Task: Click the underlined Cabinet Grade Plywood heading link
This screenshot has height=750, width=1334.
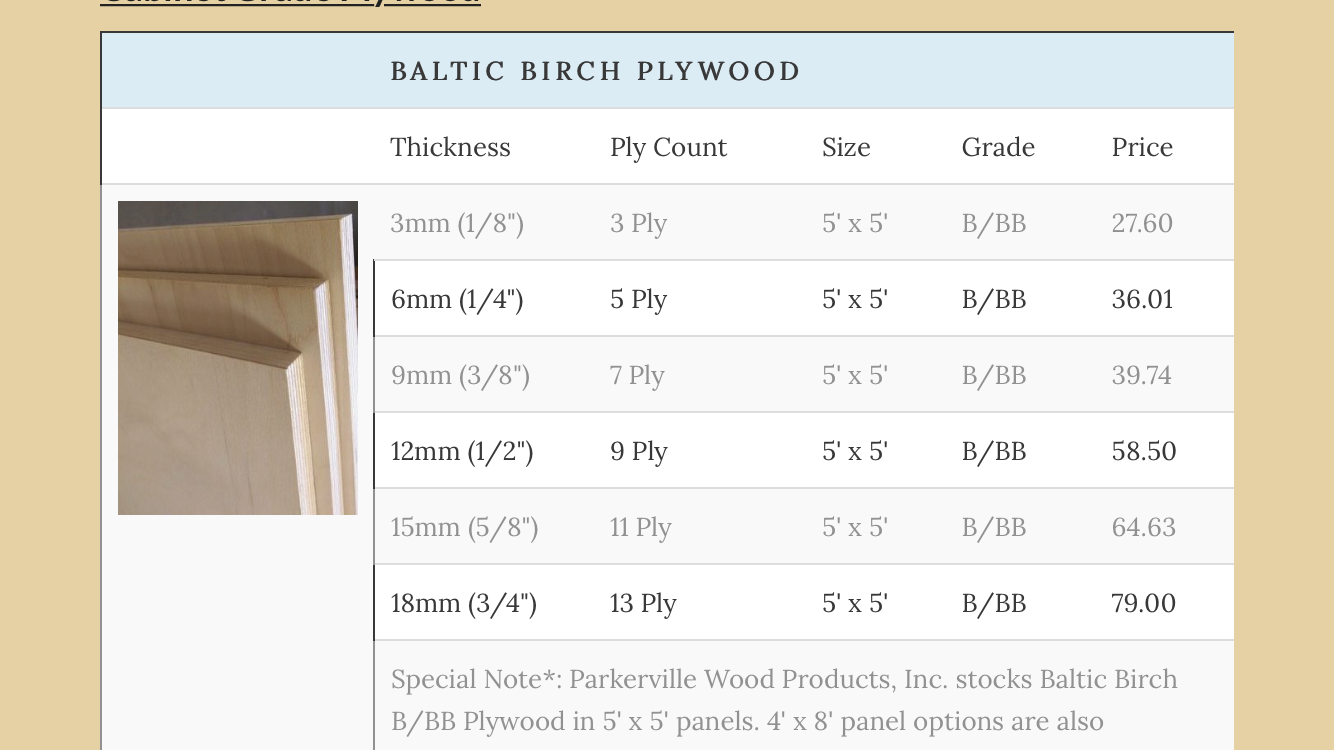Action: [x=290, y=2]
